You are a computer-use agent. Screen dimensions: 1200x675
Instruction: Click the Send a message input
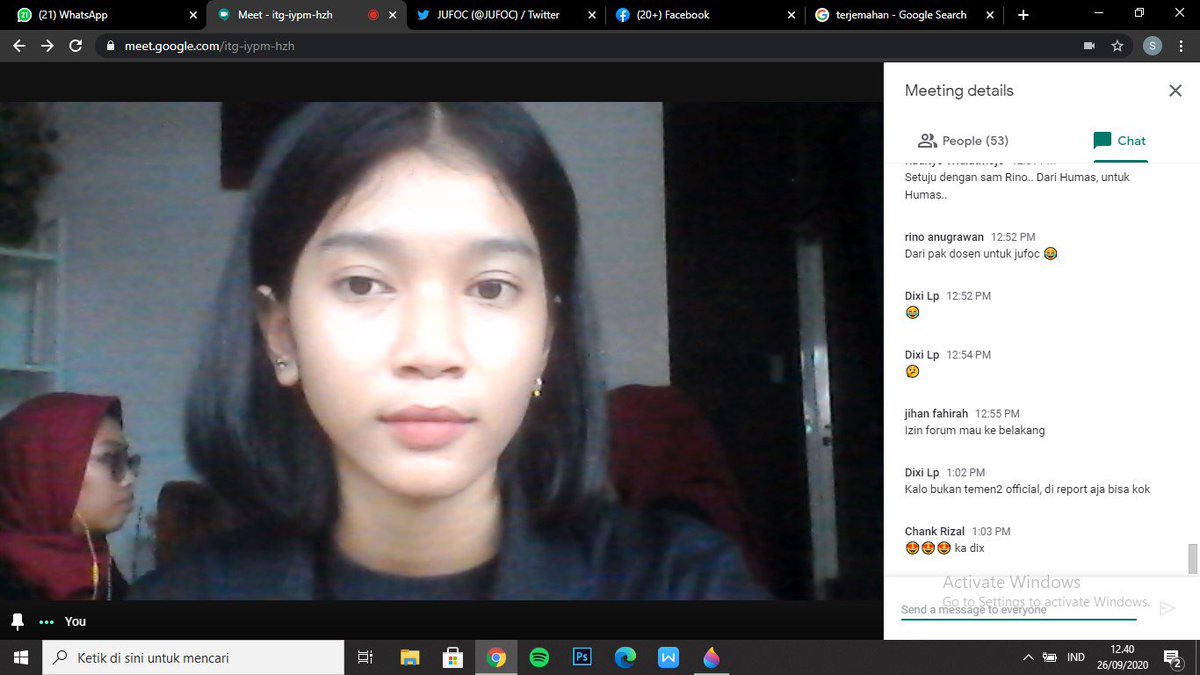[x=1019, y=609]
